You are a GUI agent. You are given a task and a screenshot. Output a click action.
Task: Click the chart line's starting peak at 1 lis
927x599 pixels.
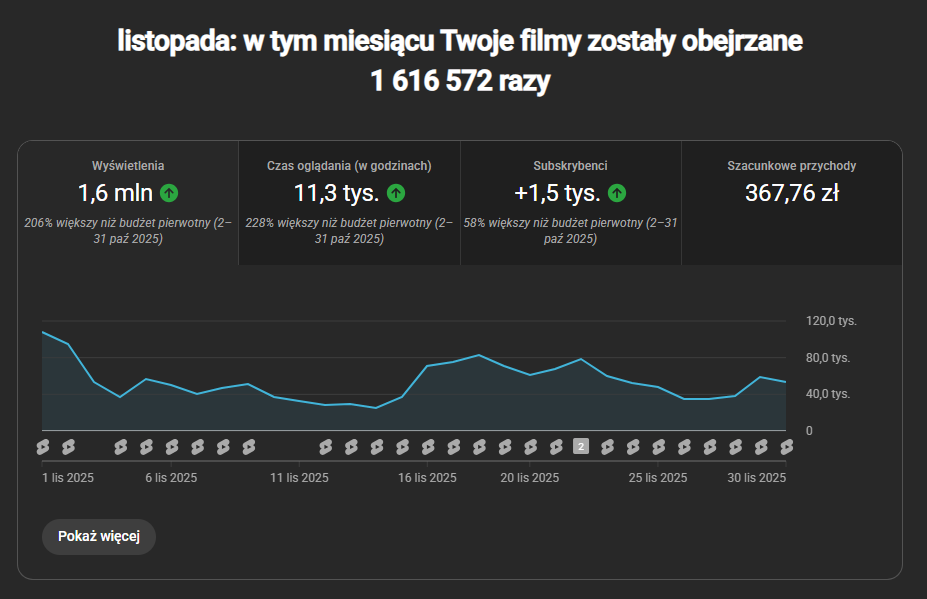43,332
